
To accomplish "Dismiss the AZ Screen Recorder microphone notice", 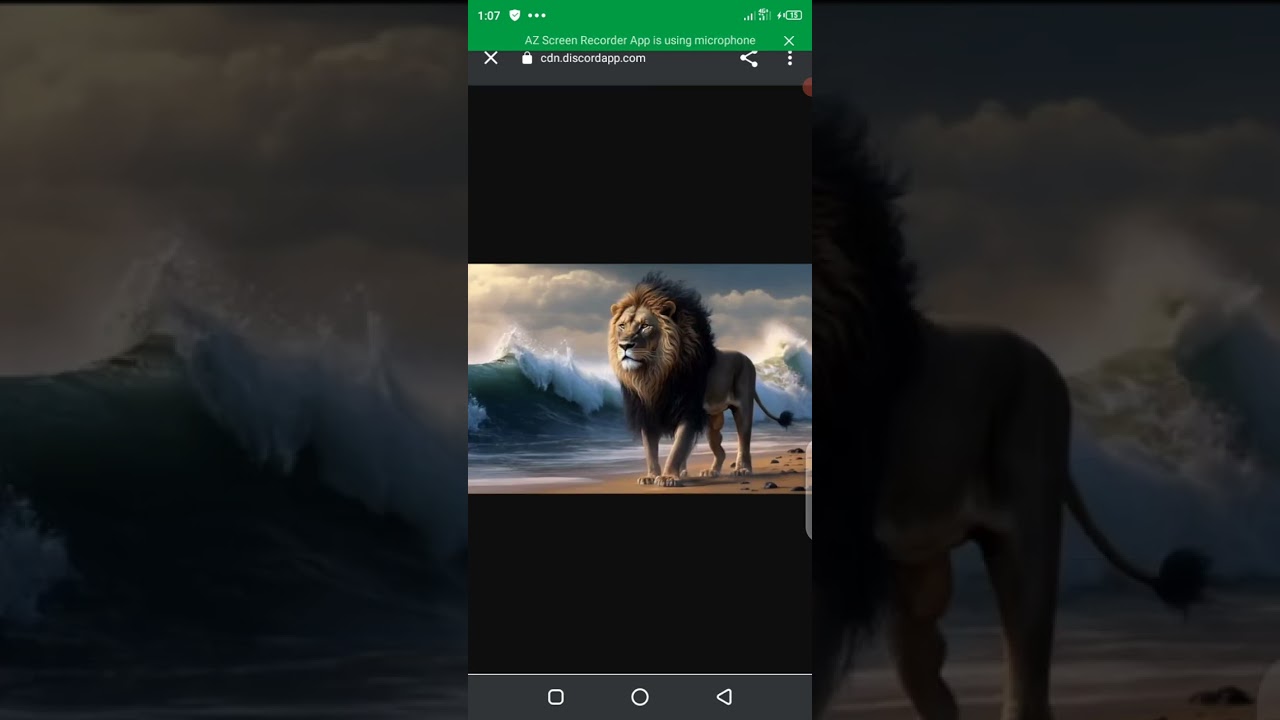I will point(789,41).
